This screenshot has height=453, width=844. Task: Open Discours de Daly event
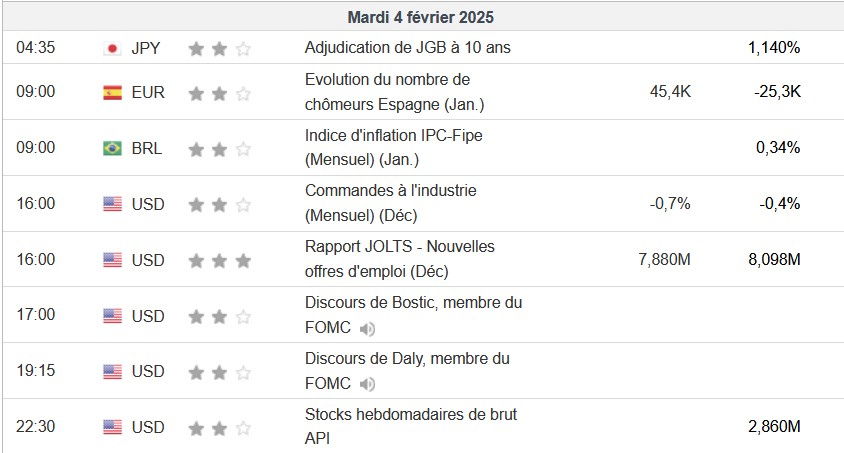[x=407, y=359]
